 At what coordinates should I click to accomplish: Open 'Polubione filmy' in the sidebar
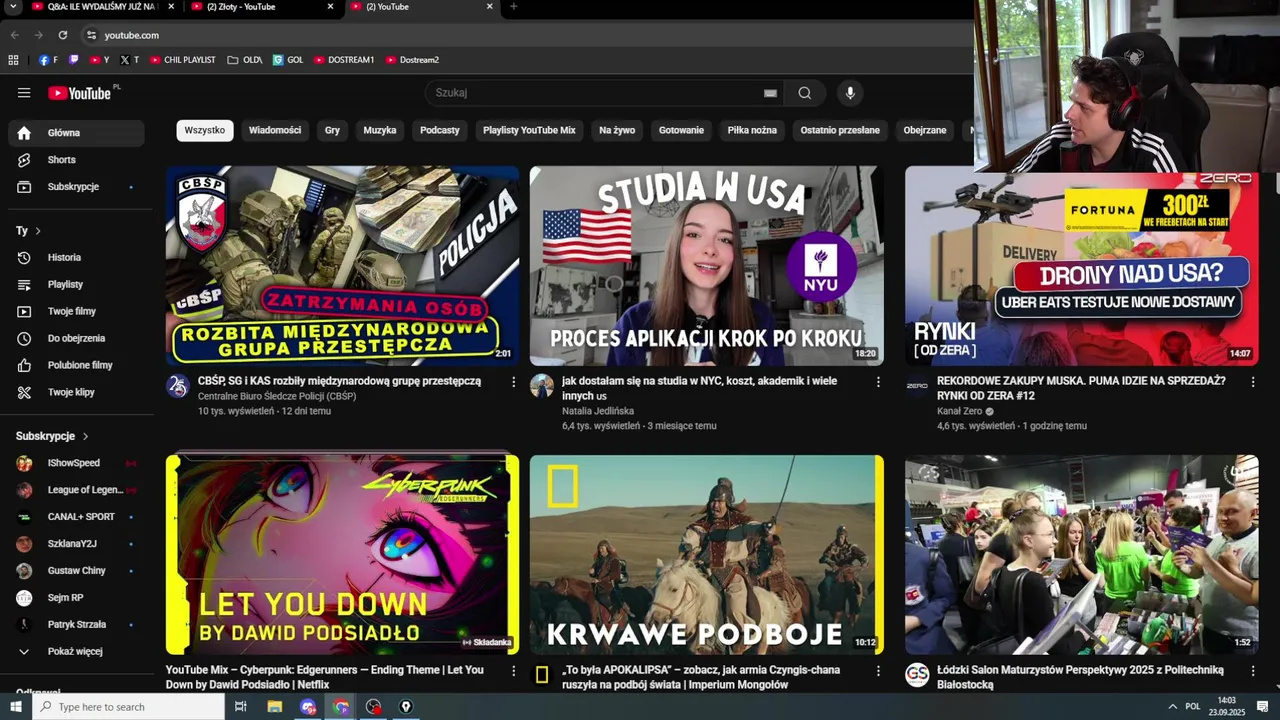pos(77,365)
